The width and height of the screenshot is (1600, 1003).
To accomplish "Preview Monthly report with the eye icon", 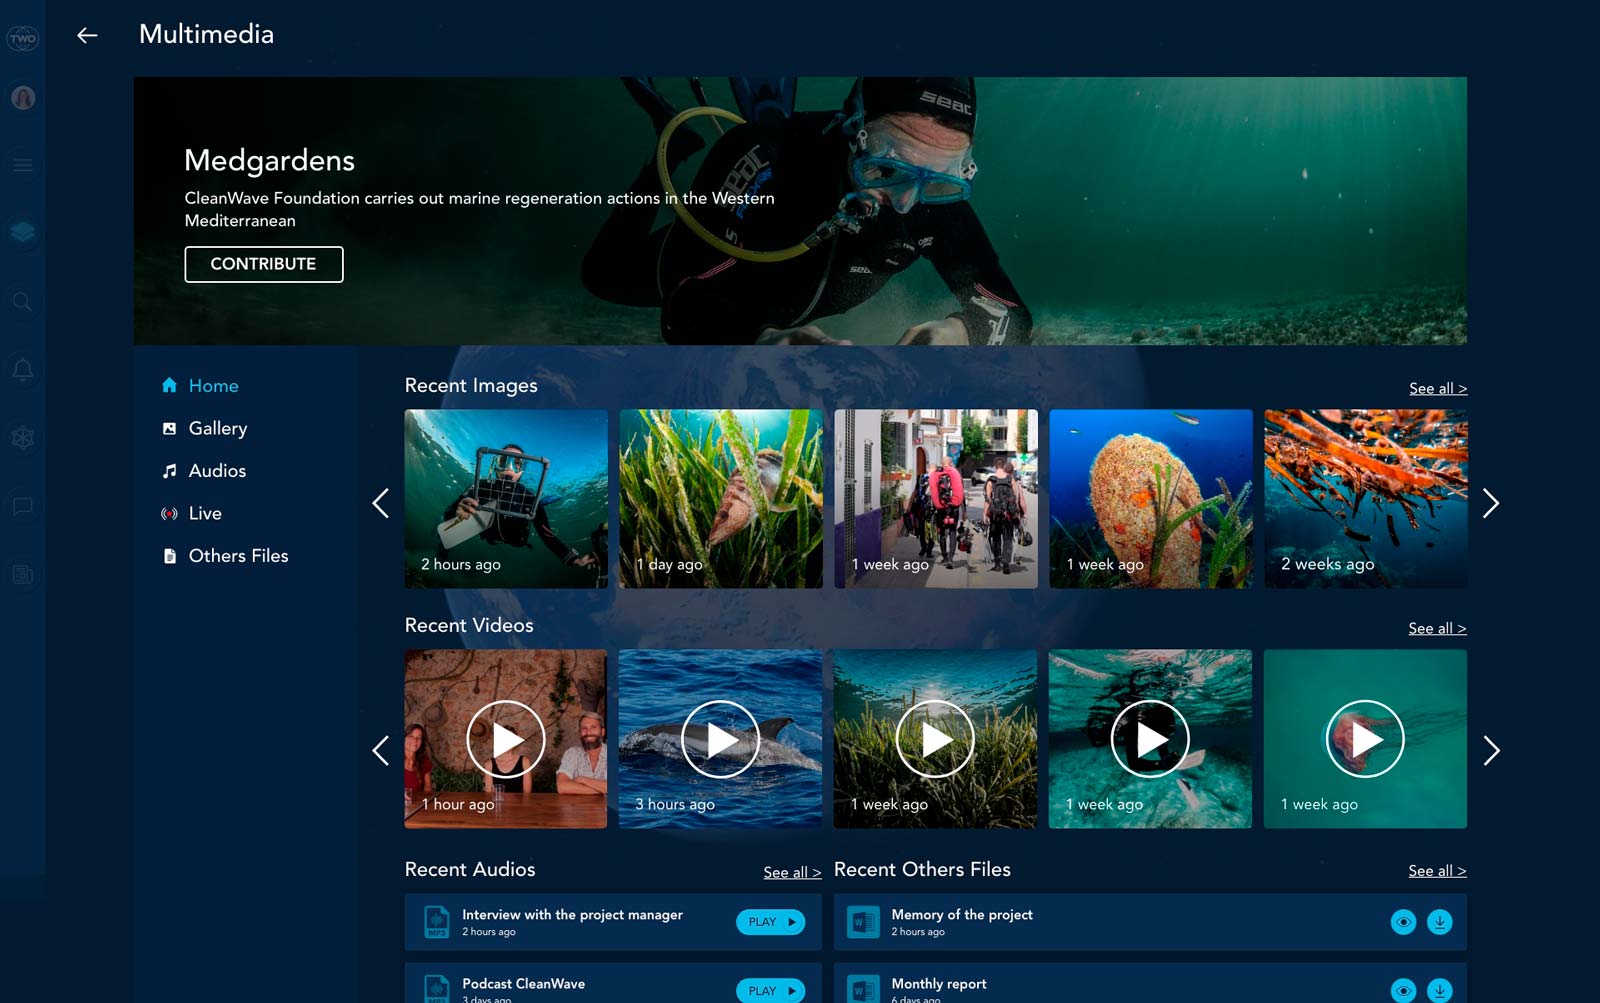I will click(1404, 990).
